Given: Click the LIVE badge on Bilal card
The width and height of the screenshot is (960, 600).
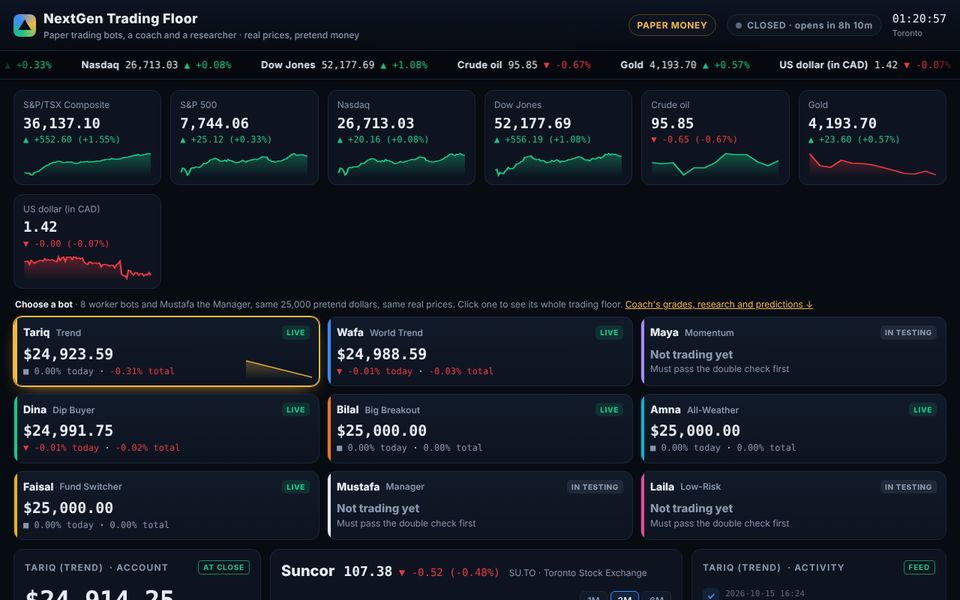Looking at the screenshot, I should coord(609,410).
